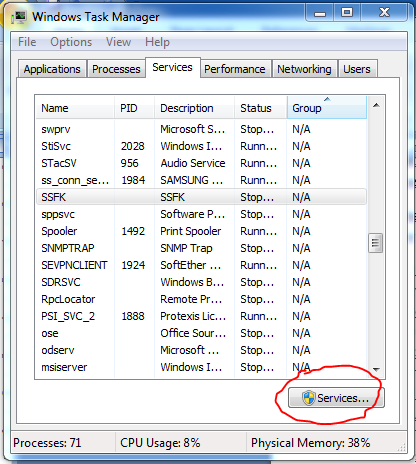Sort services by the PID column
Screen dimensions: 416x464
pyautogui.click(x=134, y=108)
